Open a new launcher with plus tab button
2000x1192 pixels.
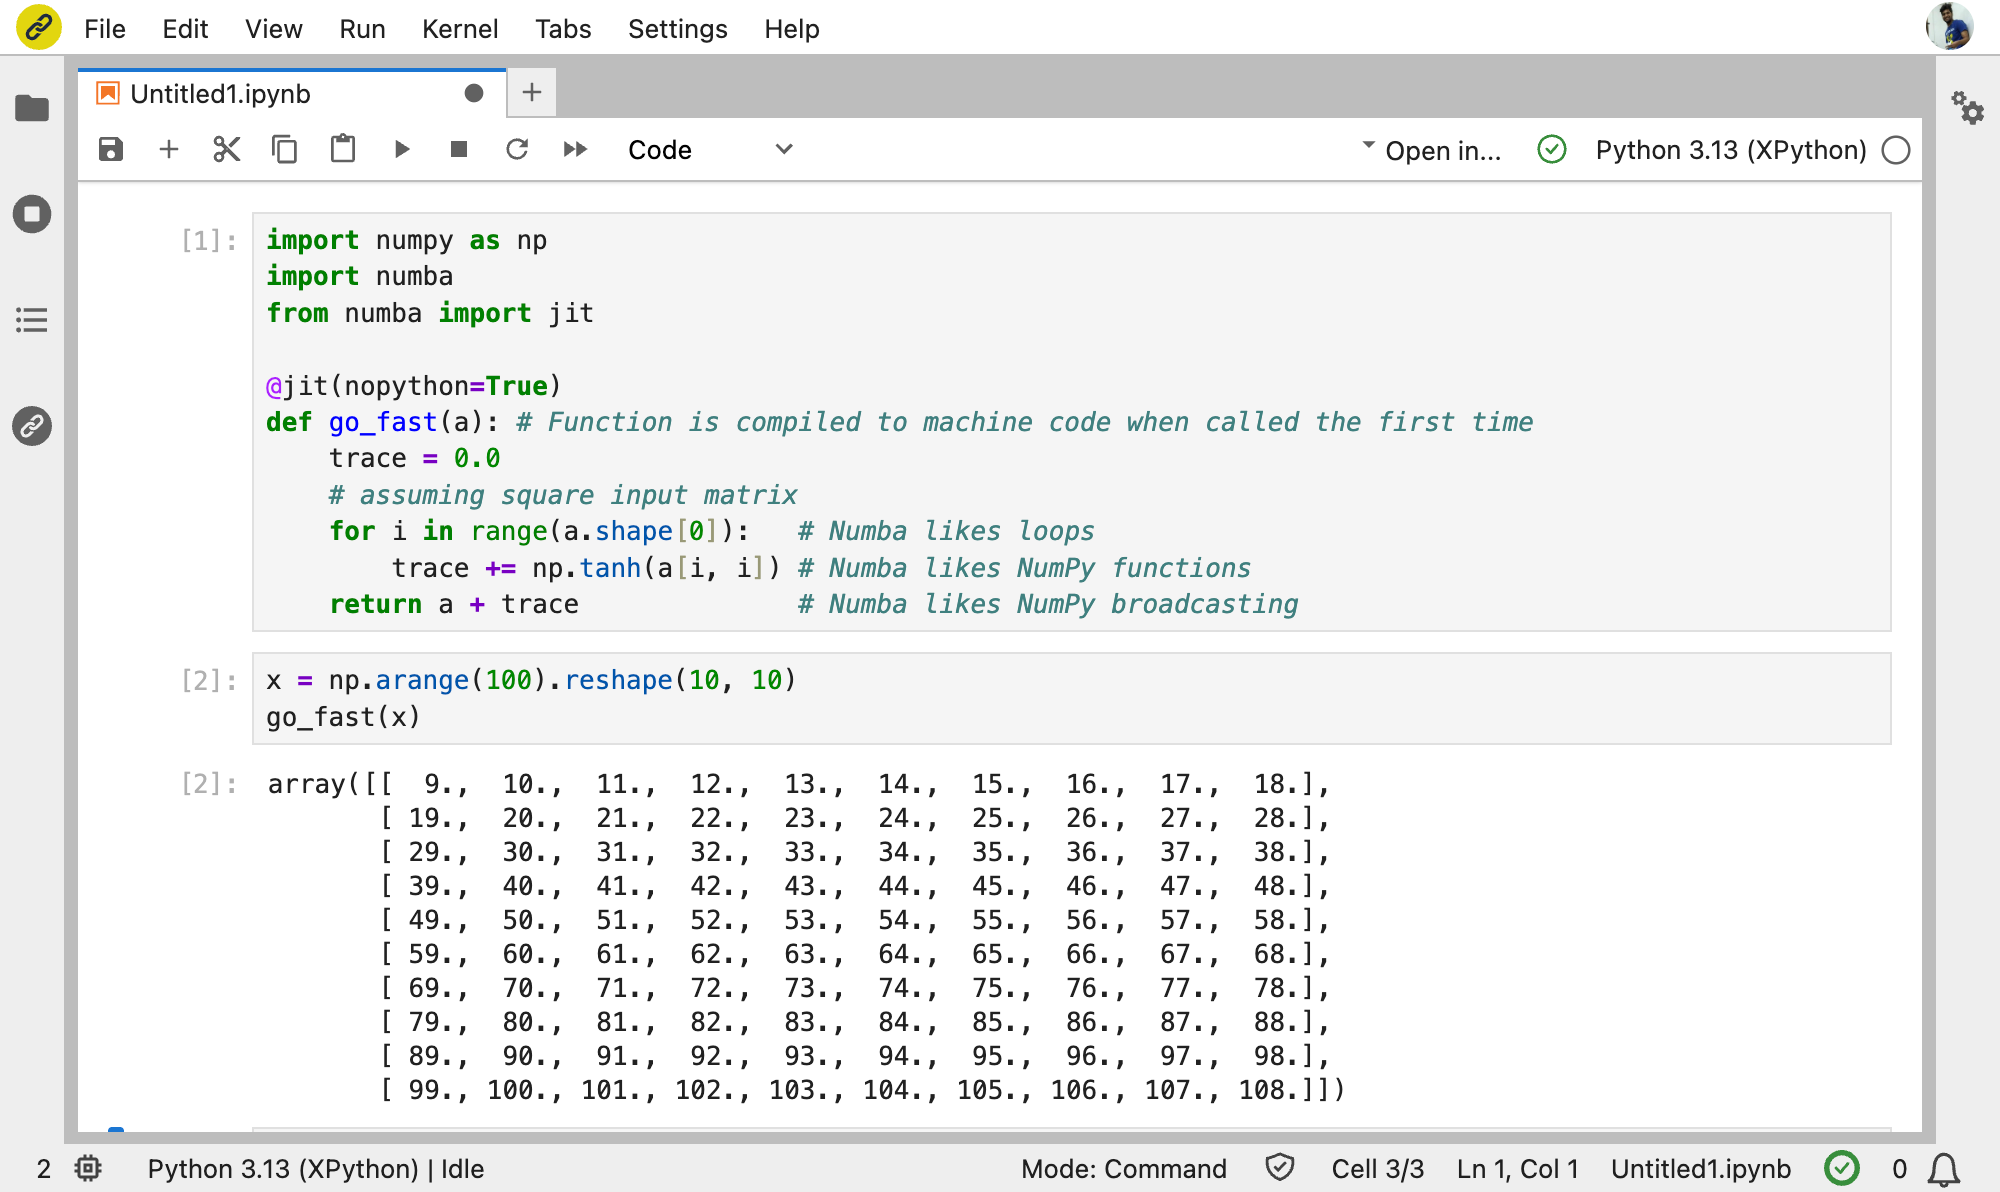click(532, 93)
